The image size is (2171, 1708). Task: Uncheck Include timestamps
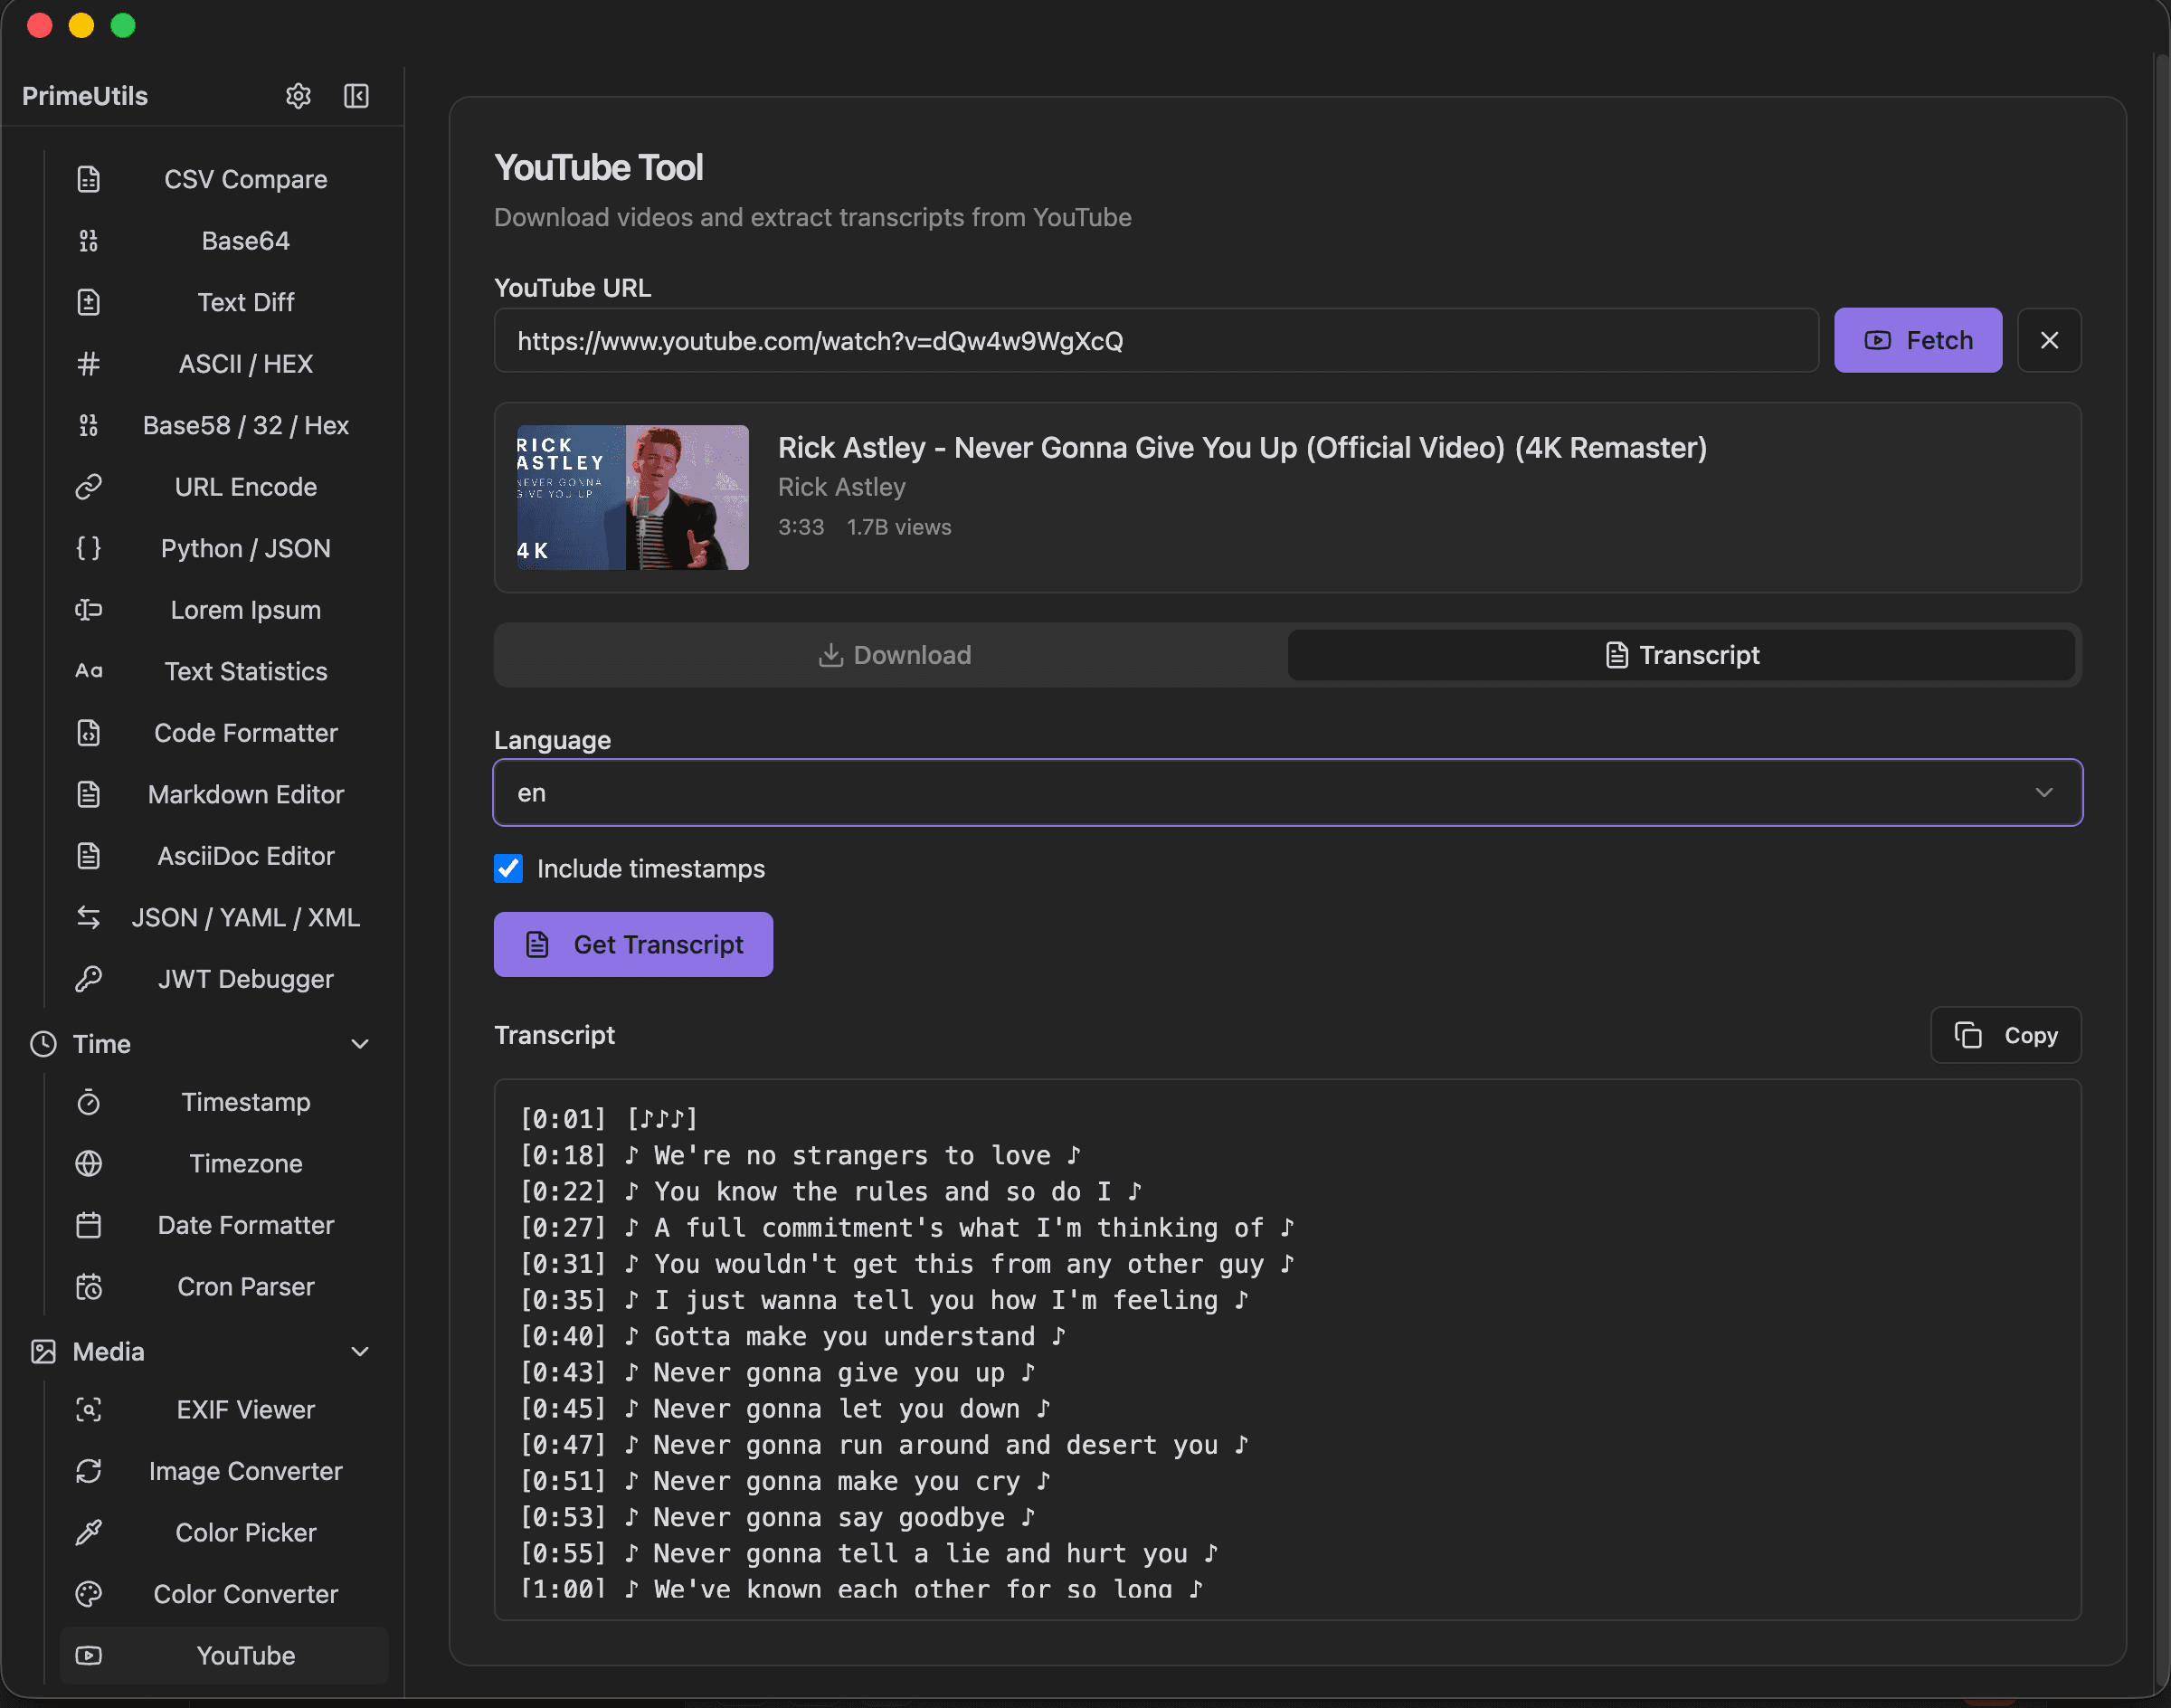508,868
